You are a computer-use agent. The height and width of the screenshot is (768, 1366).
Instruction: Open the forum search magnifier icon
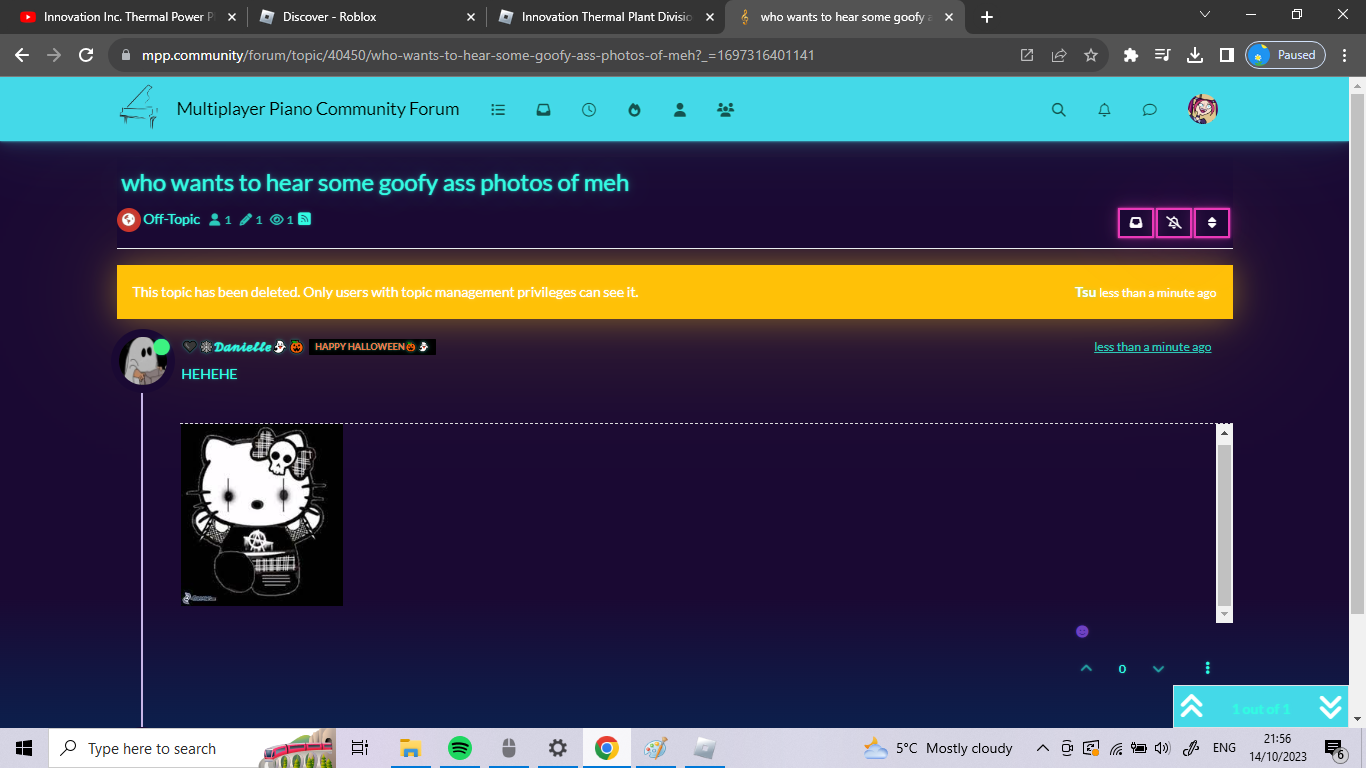(x=1059, y=110)
